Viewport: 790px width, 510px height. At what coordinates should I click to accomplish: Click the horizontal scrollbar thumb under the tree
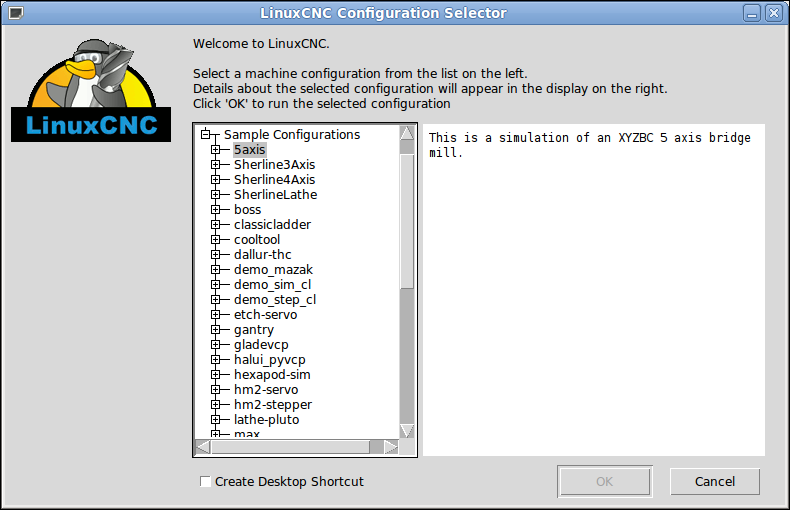coord(291,446)
